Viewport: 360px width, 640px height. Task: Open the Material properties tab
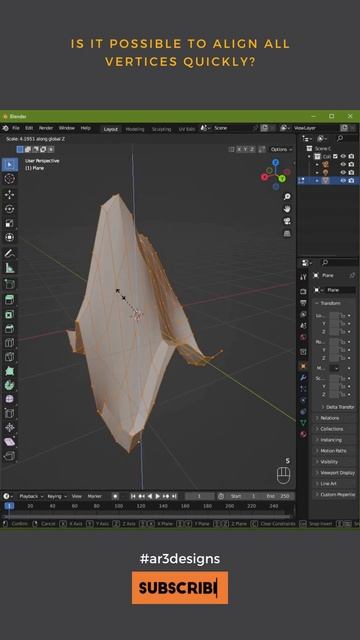(x=303, y=434)
